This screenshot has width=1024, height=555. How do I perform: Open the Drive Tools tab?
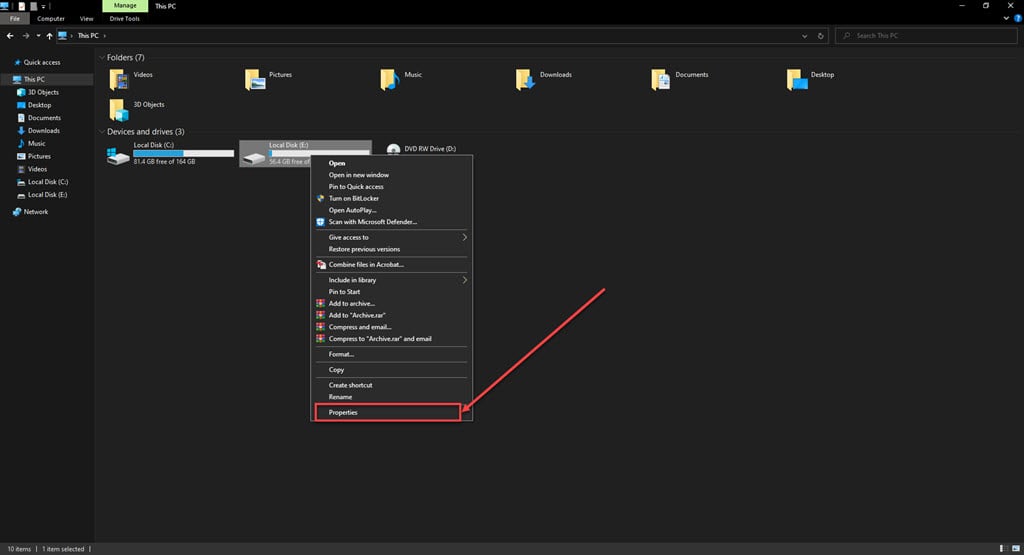[x=125, y=19]
